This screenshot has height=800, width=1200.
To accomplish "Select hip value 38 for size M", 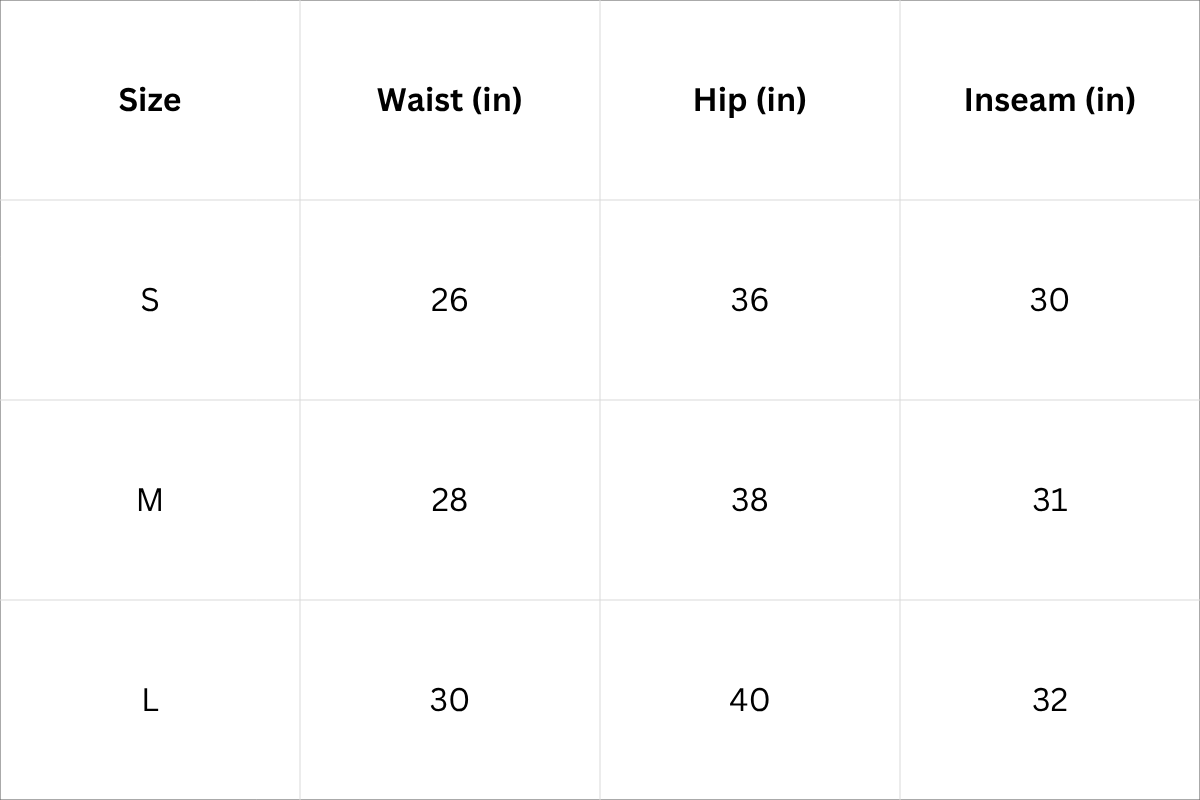I will [749, 500].
